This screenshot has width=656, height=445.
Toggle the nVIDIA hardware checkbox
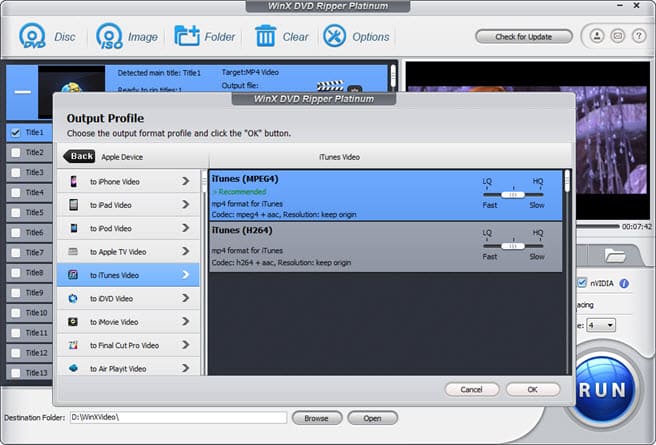tap(582, 283)
